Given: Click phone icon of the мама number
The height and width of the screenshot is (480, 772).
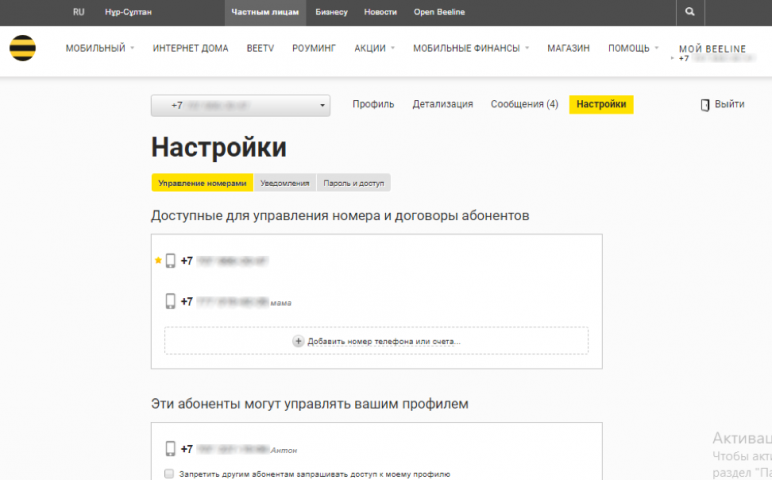Looking at the screenshot, I should (171, 301).
